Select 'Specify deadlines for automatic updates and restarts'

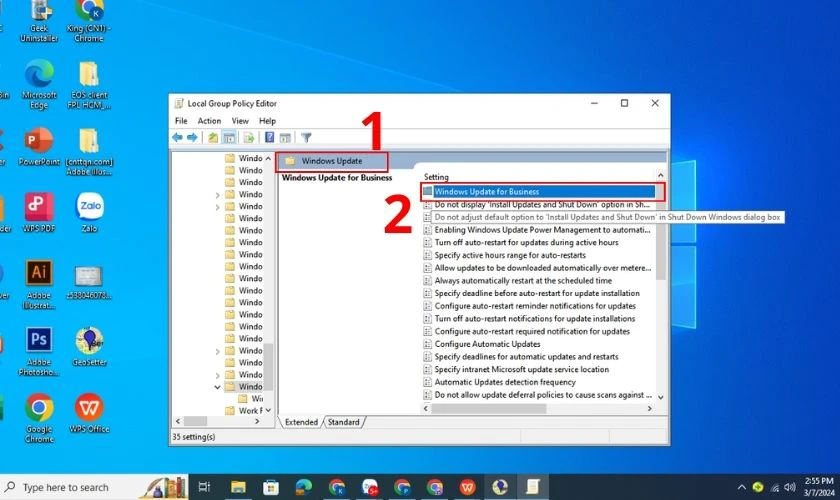tap(521, 357)
